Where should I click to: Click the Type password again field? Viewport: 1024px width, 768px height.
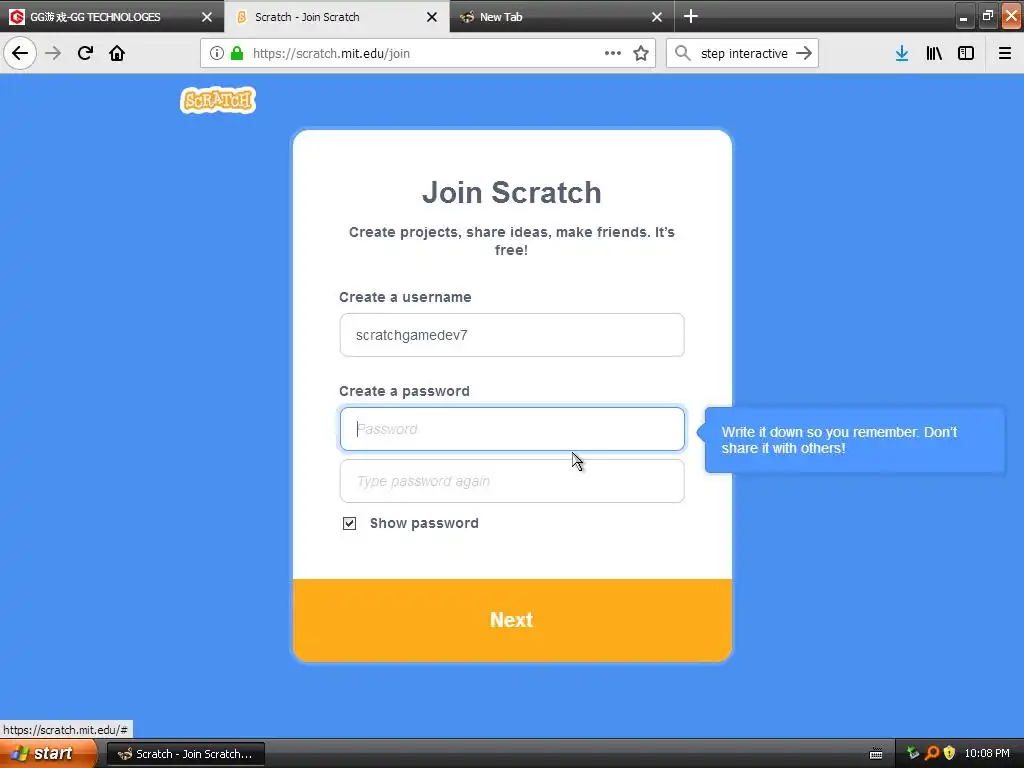512,481
